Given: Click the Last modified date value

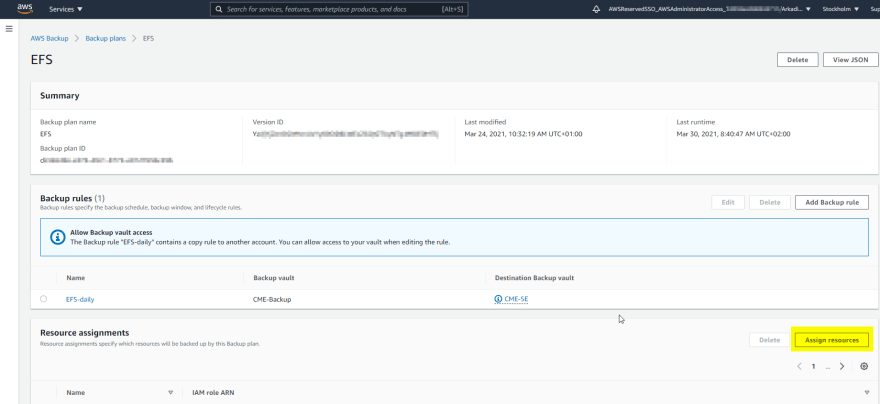Looking at the screenshot, I should [x=524, y=134].
